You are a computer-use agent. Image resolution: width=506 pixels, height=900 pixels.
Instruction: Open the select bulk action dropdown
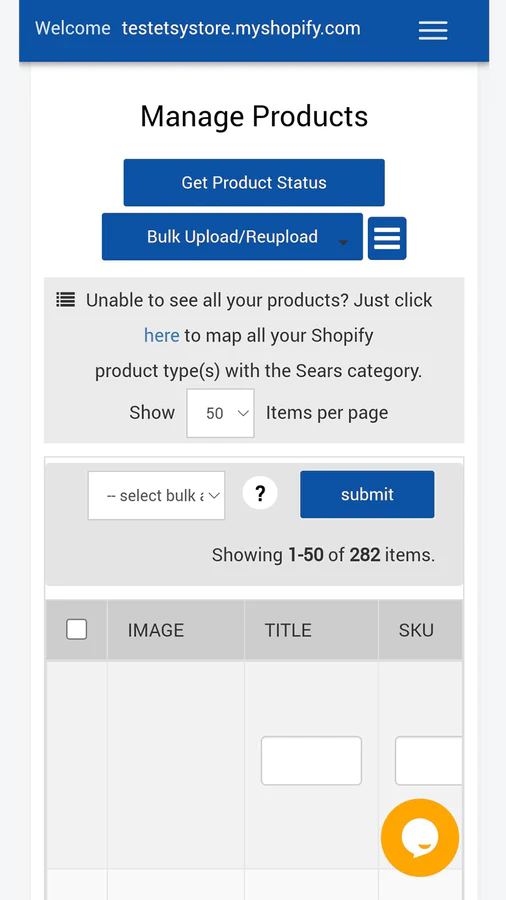pyautogui.click(x=156, y=495)
